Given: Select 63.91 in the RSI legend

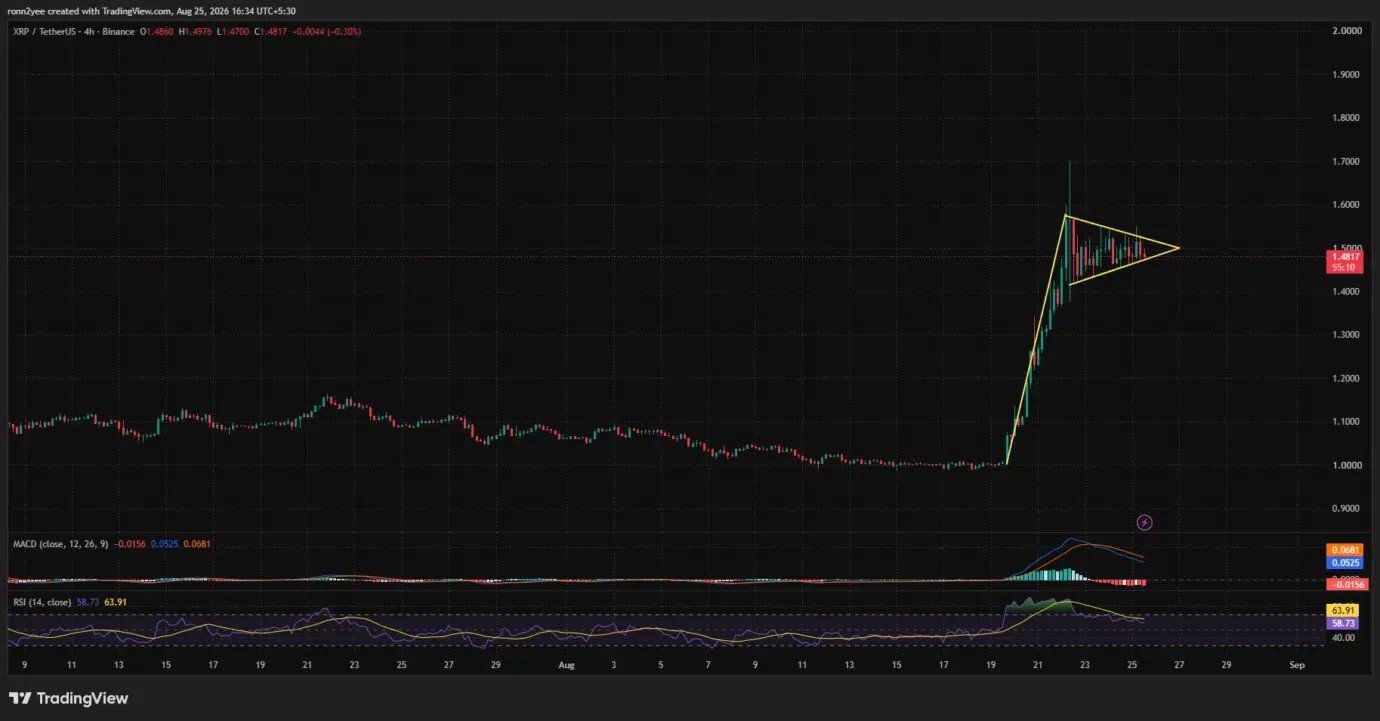Looking at the screenshot, I should (x=114, y=602).
